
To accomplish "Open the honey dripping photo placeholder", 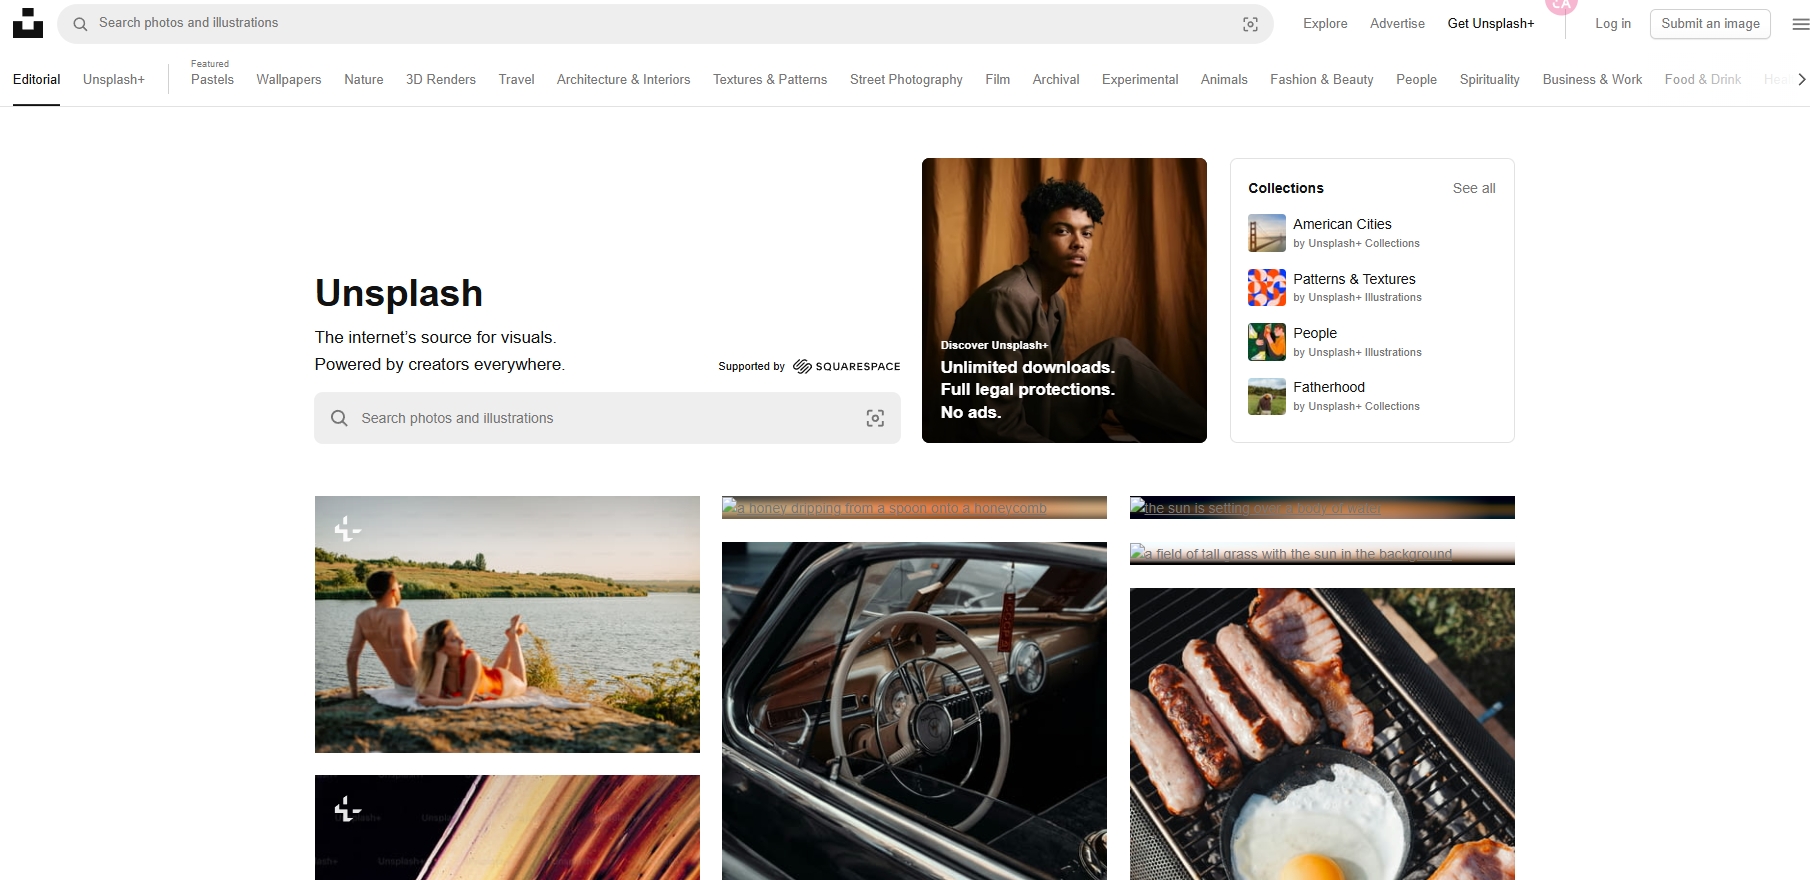I will (914, 508).
